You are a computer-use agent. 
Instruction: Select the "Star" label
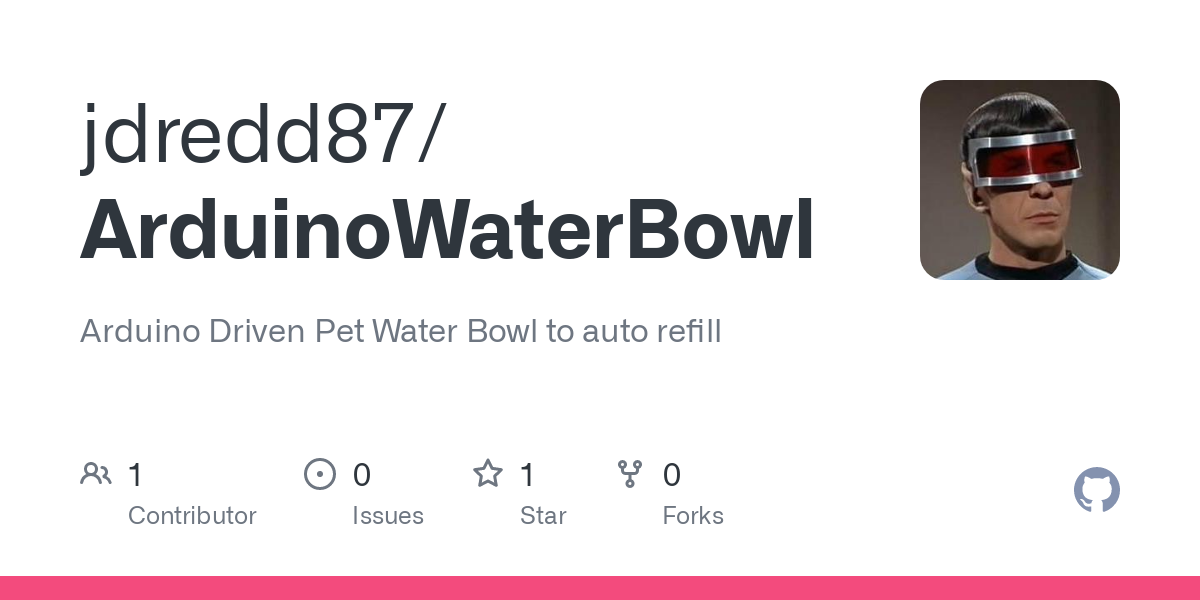pos(543,516)
